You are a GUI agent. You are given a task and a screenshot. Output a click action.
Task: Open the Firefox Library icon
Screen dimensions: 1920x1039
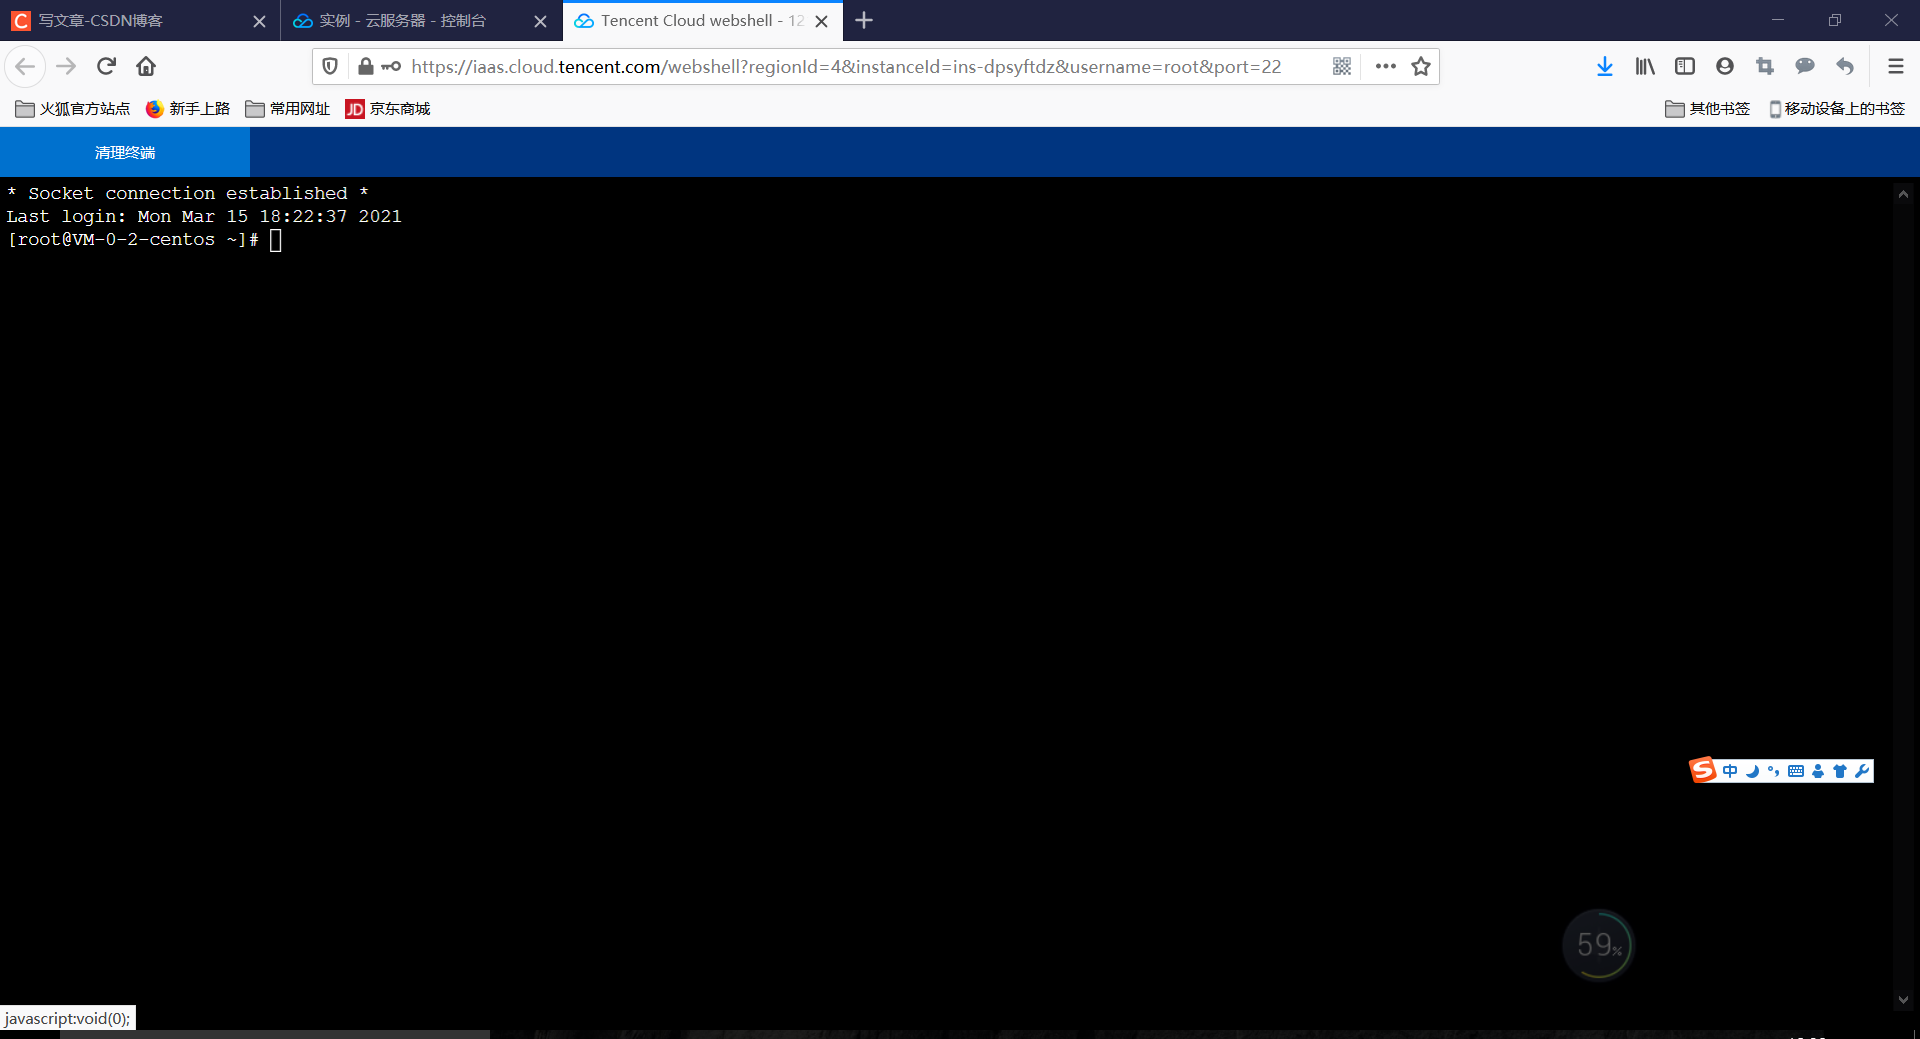pyautogui.click(x=1645, y=66)
